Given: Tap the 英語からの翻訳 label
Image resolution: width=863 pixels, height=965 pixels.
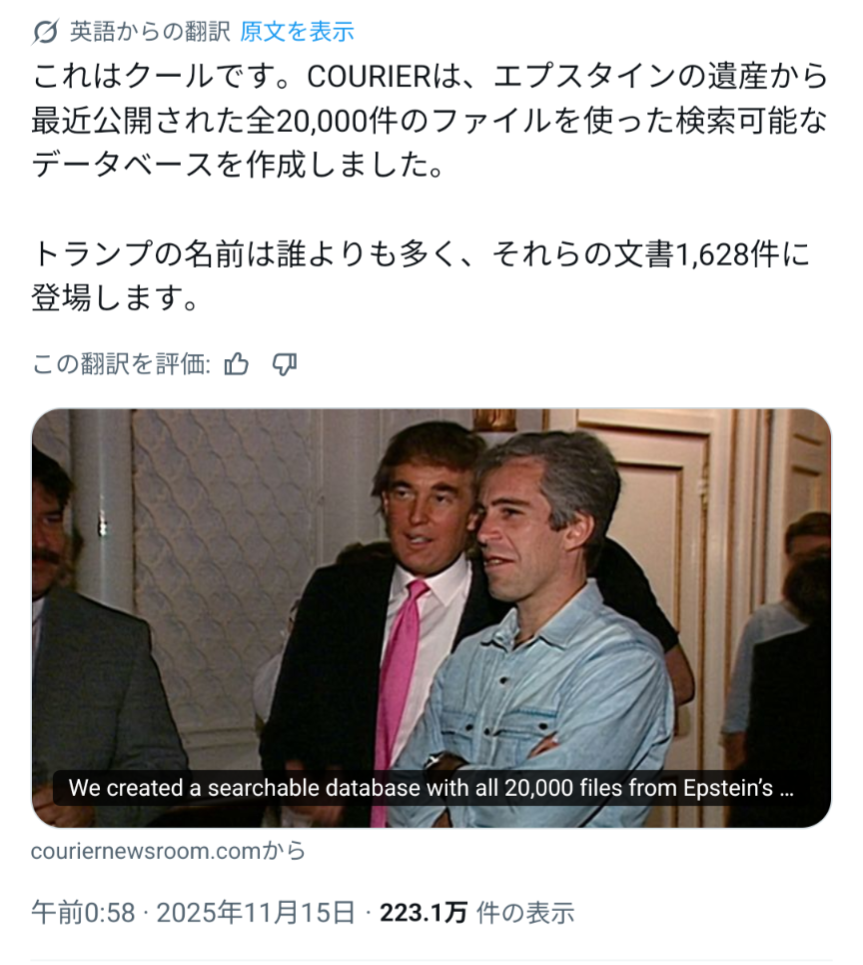Looking at the screenshot, I should click(150, 31).
